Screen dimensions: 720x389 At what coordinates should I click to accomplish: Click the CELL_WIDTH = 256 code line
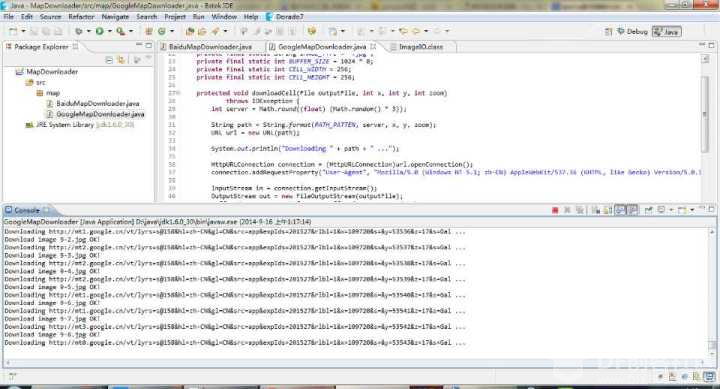tap(273, 69)
